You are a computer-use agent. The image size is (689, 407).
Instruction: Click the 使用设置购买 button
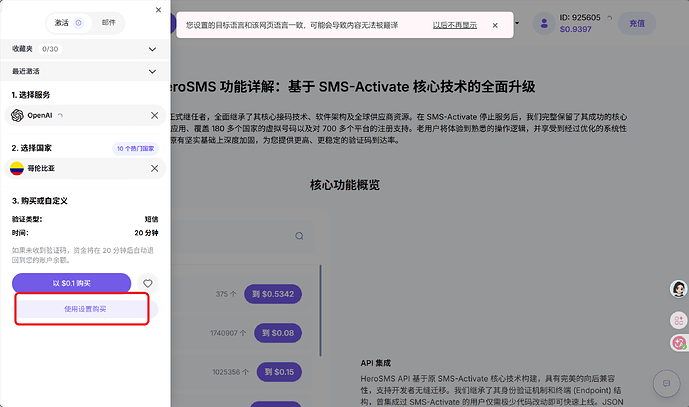pyautogui.click(x=85, y=309)
